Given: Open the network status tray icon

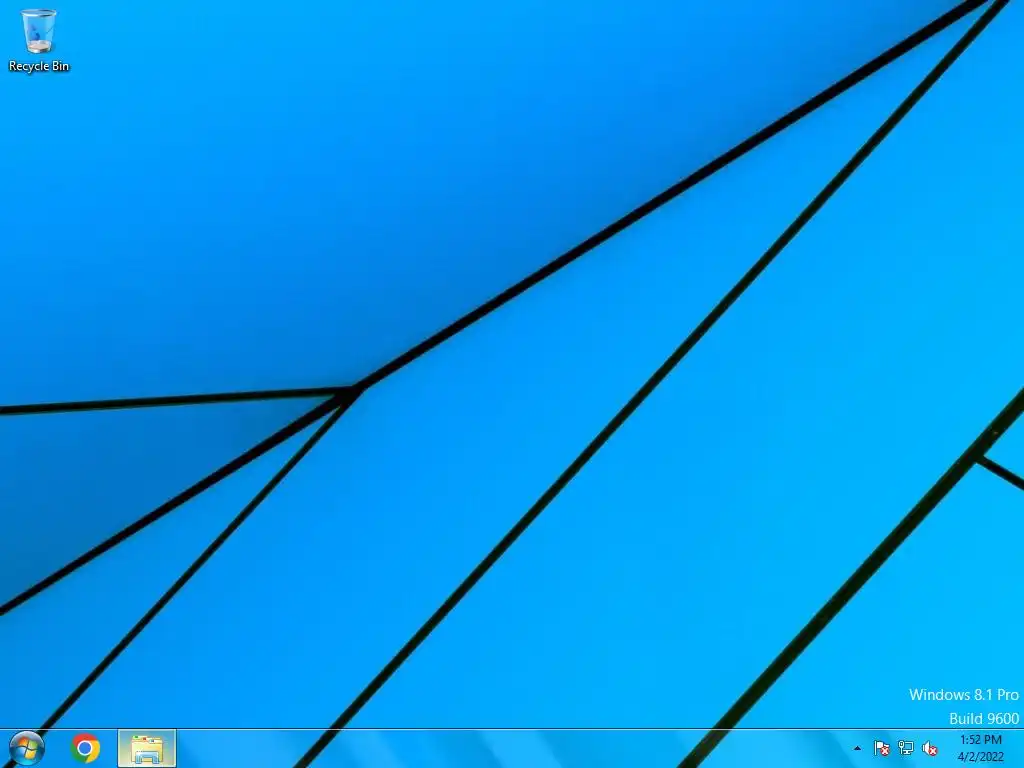Looking at the screenshot, I should [906, 748].
